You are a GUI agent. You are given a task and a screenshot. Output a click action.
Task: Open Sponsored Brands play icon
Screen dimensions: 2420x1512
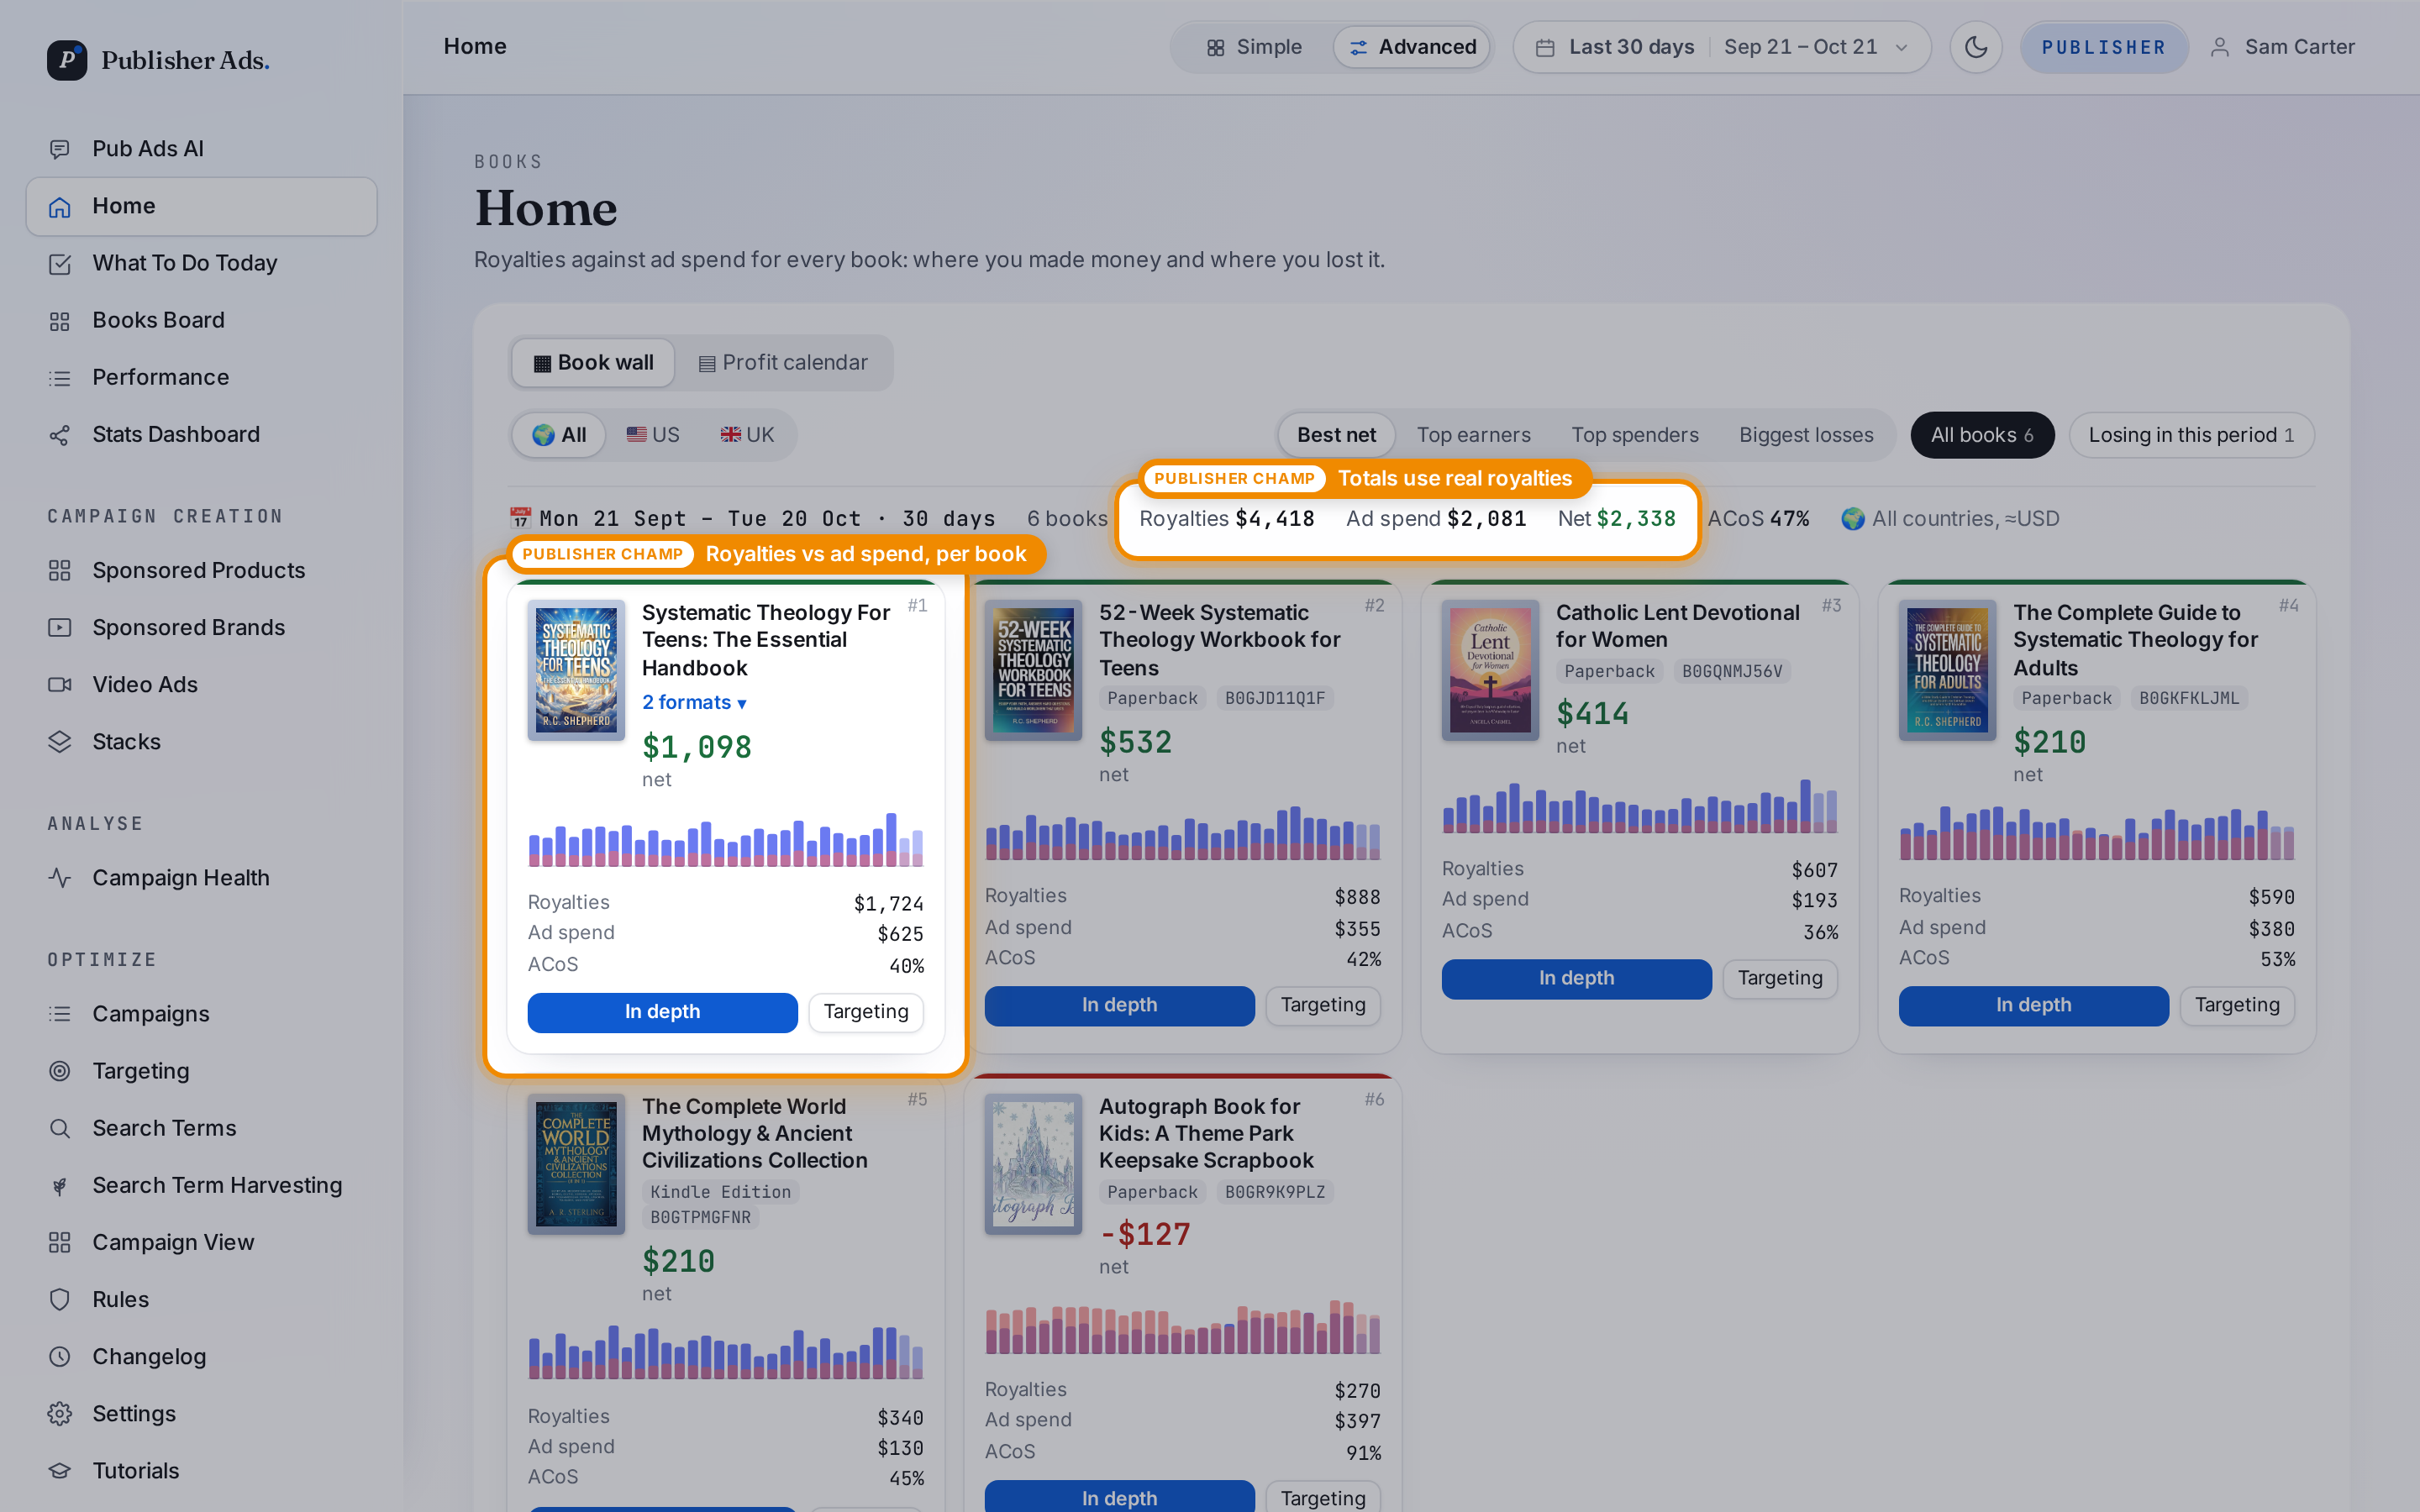pos(60,627)
